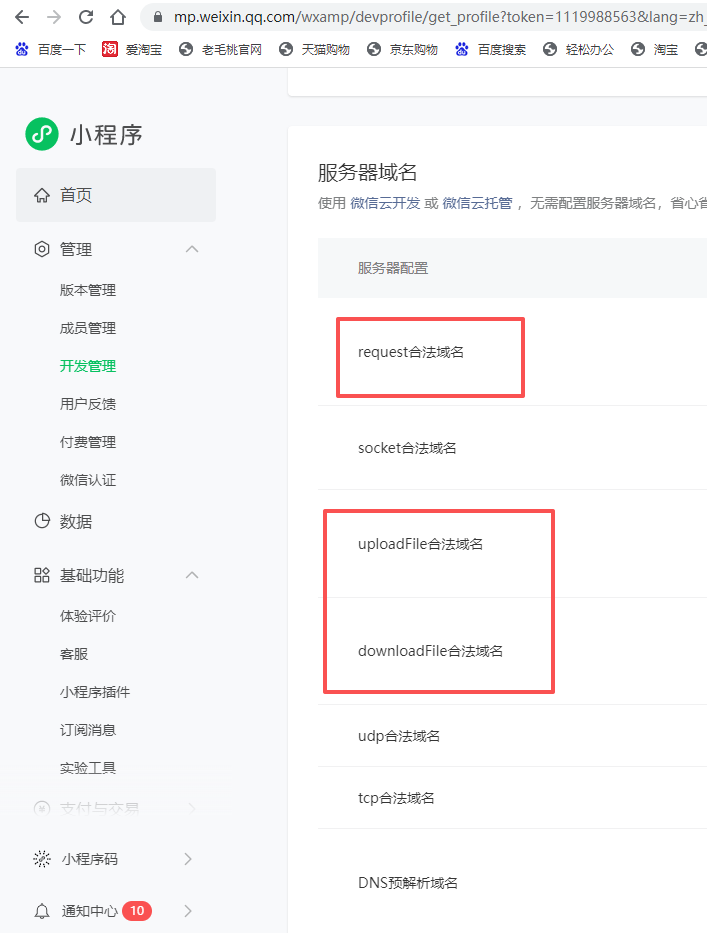Switch to 成员管理 in sidebar

[x=89, y=327]
